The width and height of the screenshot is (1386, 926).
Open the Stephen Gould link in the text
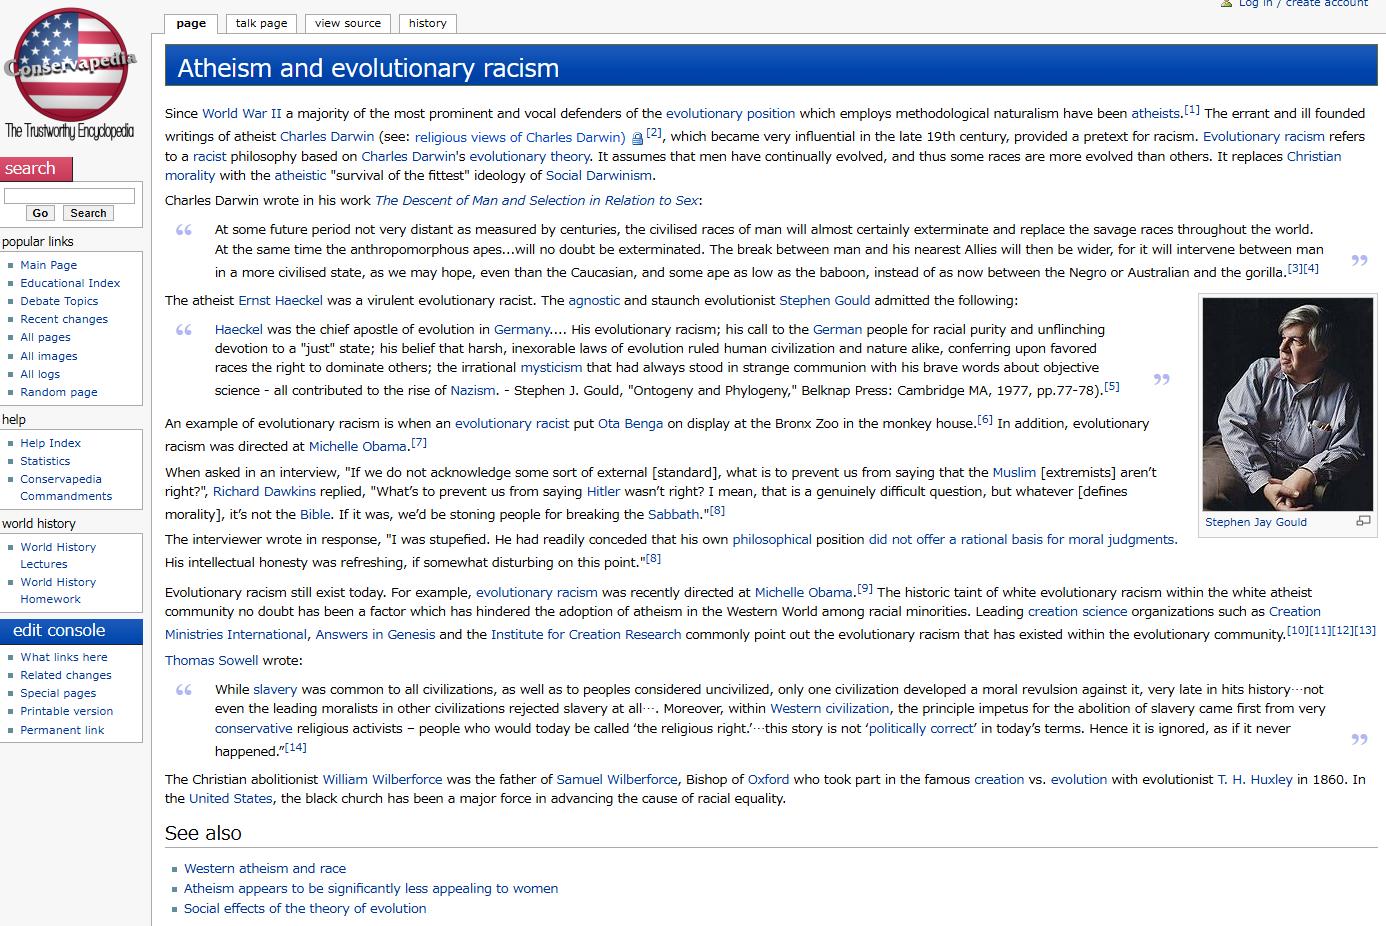pos(825,301)
